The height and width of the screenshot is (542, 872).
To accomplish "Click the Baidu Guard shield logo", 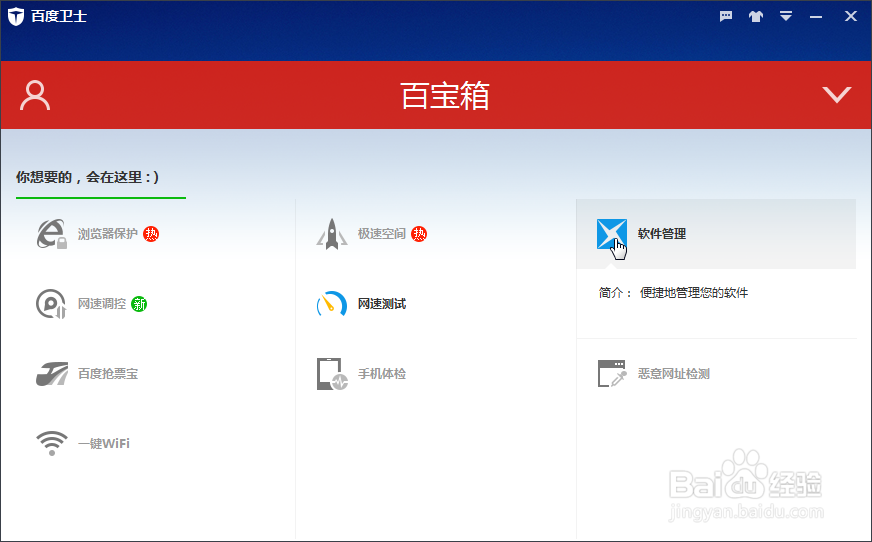I will pos(16,16).
